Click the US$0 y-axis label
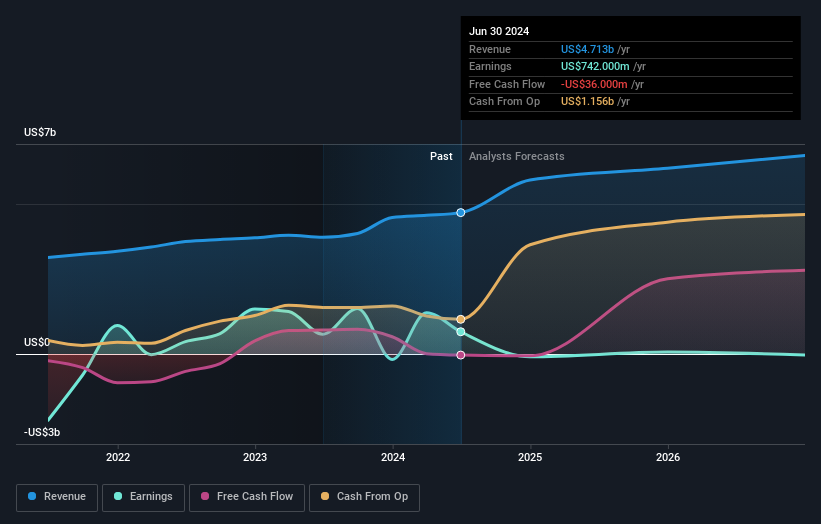The height and width of the screenshot is (524, 821). click(37, 342)
